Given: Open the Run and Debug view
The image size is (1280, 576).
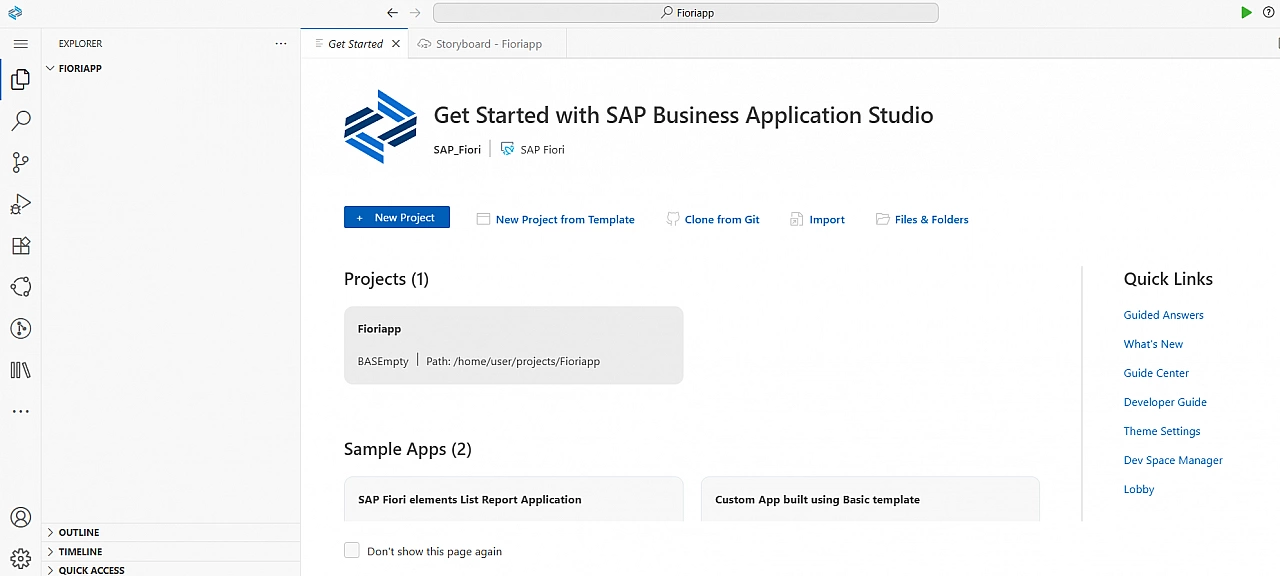Looking at the screenshot, I should click(x=20, y=204).
